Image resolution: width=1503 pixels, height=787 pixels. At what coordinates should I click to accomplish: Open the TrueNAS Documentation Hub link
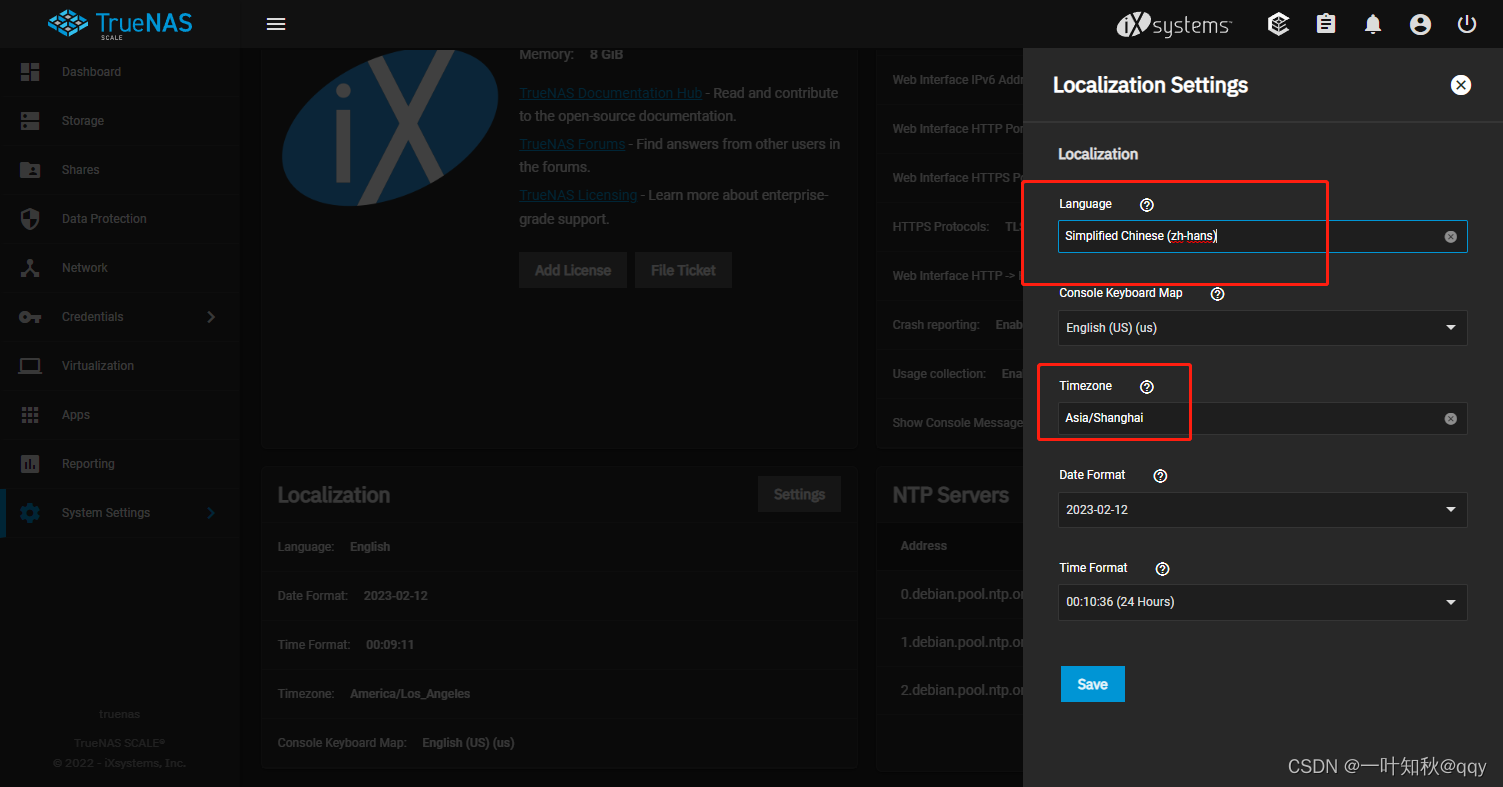610,93
